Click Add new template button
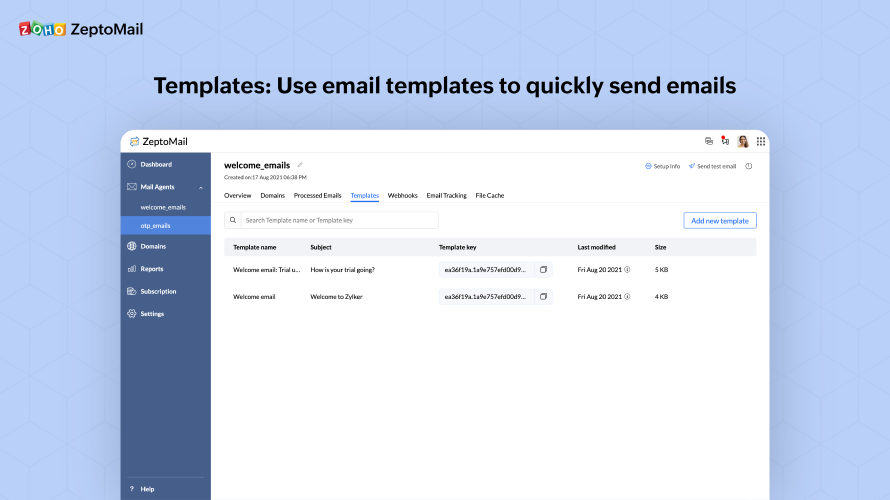The height and width of the screenshot is (500, 890). (720, 221)
